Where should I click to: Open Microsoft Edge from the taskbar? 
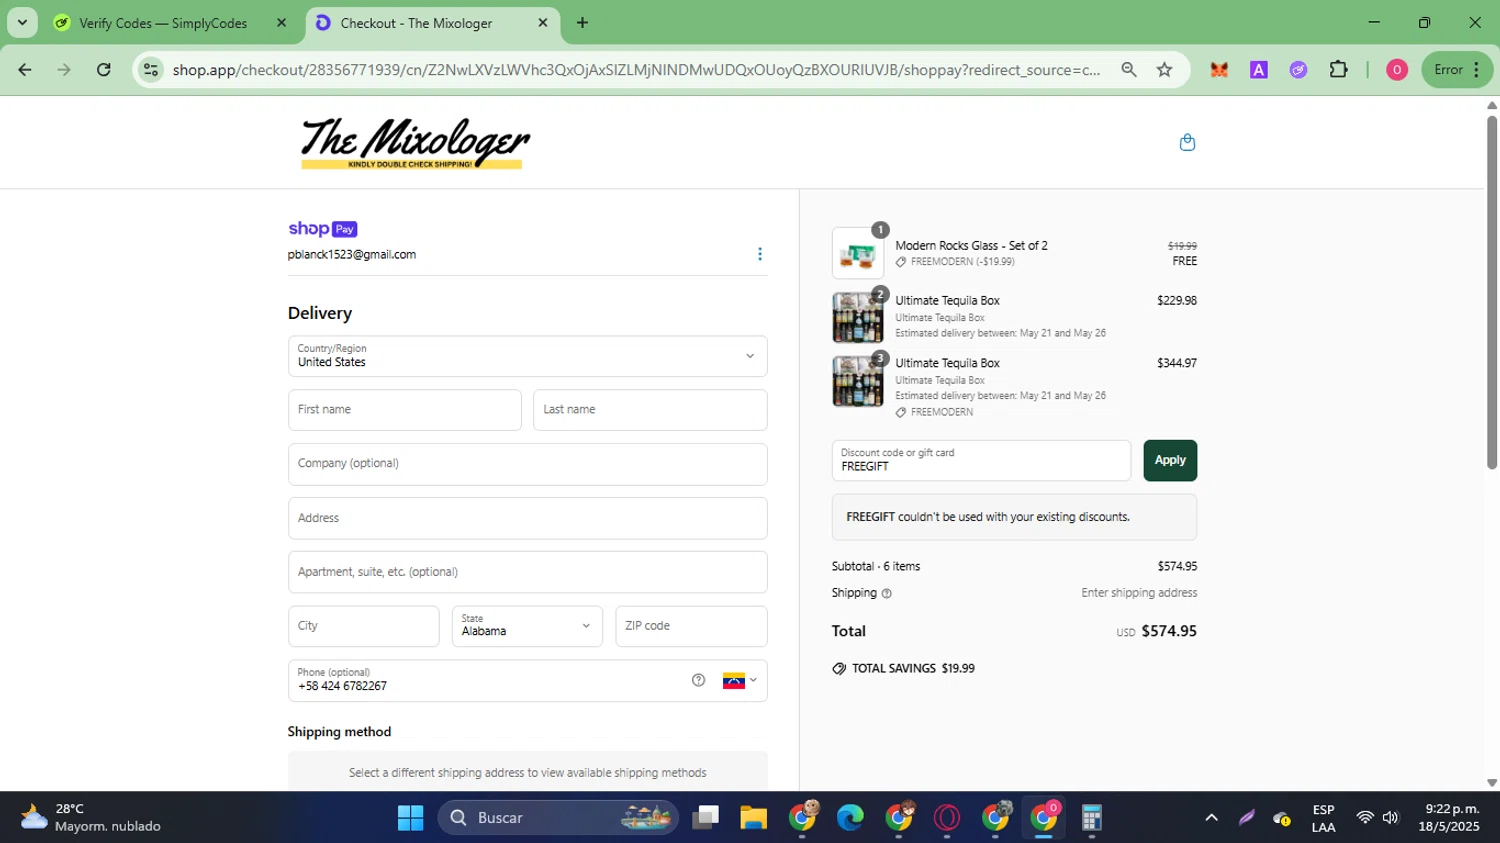(850, 818)
